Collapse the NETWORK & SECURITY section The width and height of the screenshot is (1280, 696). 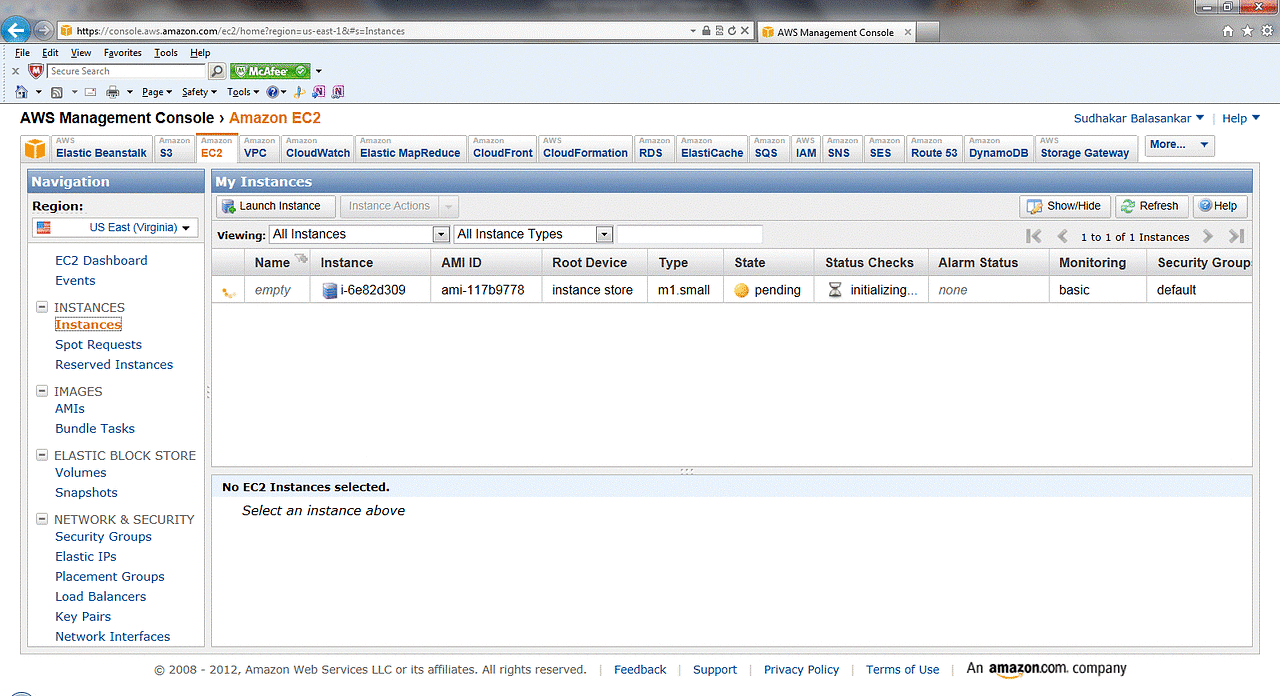coord(42,519)
